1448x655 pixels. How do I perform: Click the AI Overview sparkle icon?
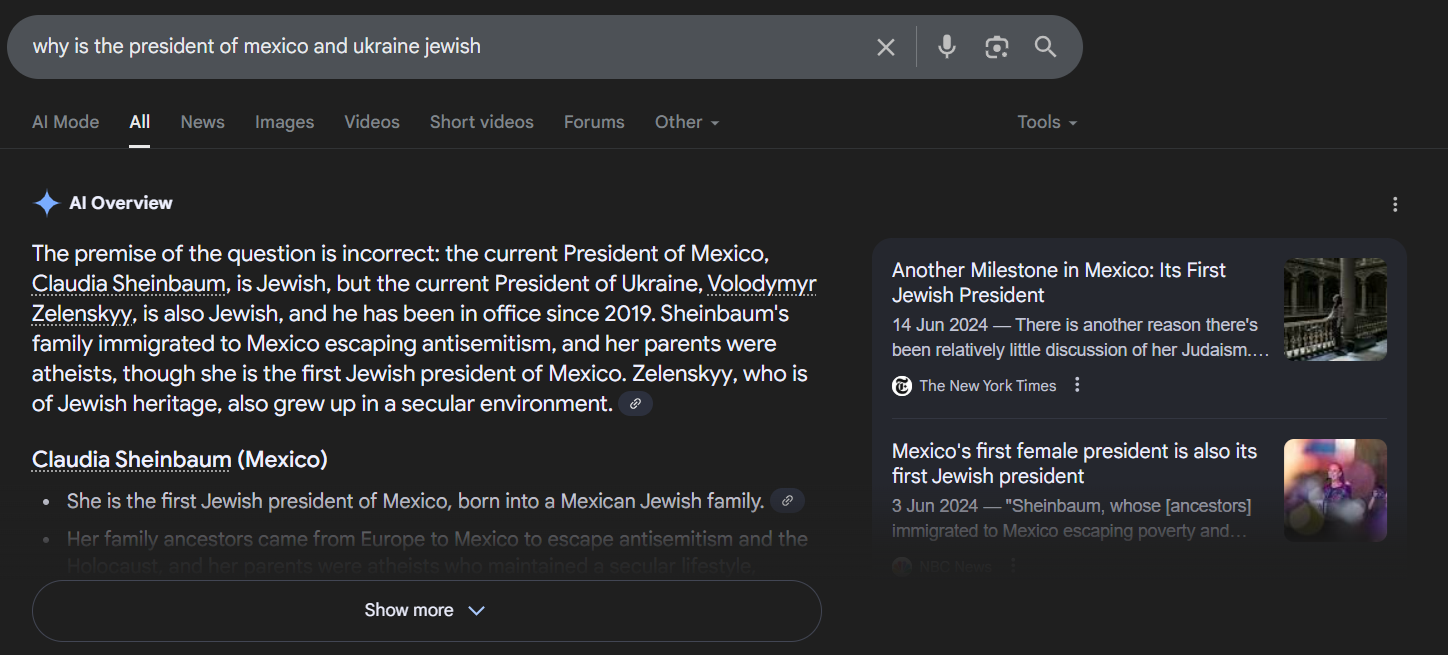pyautogui.click(x=47, y=203)
